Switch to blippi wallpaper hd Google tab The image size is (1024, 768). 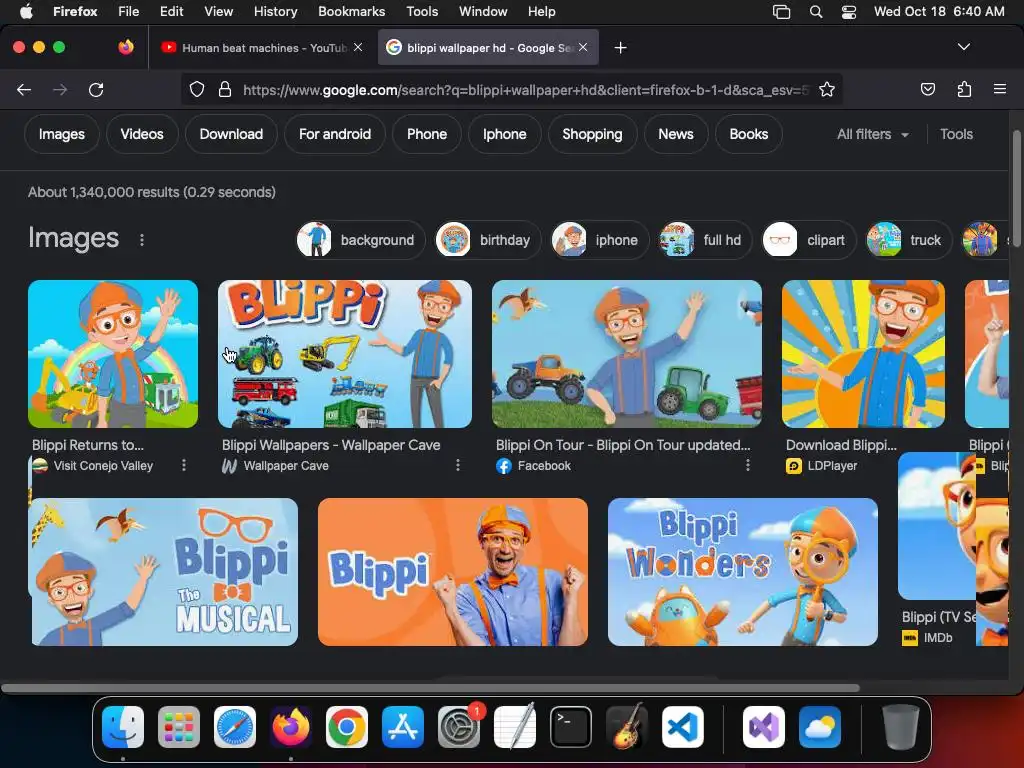pos(488,48)
